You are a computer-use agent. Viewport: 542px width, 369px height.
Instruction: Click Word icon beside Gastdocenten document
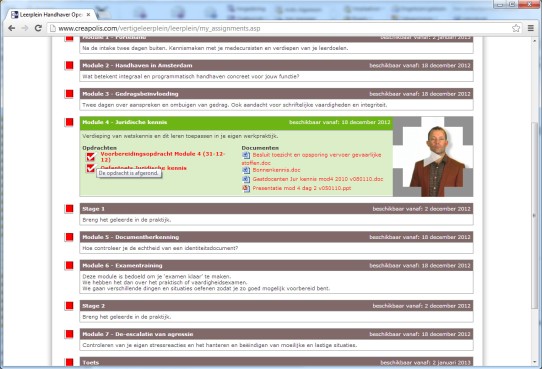tap(246, 179)
